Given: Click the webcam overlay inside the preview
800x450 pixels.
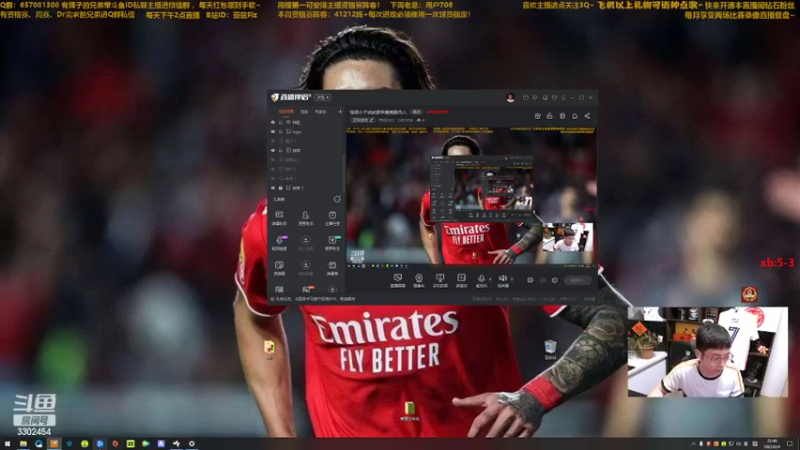Looking at the screenshot, I should [567, 237].
